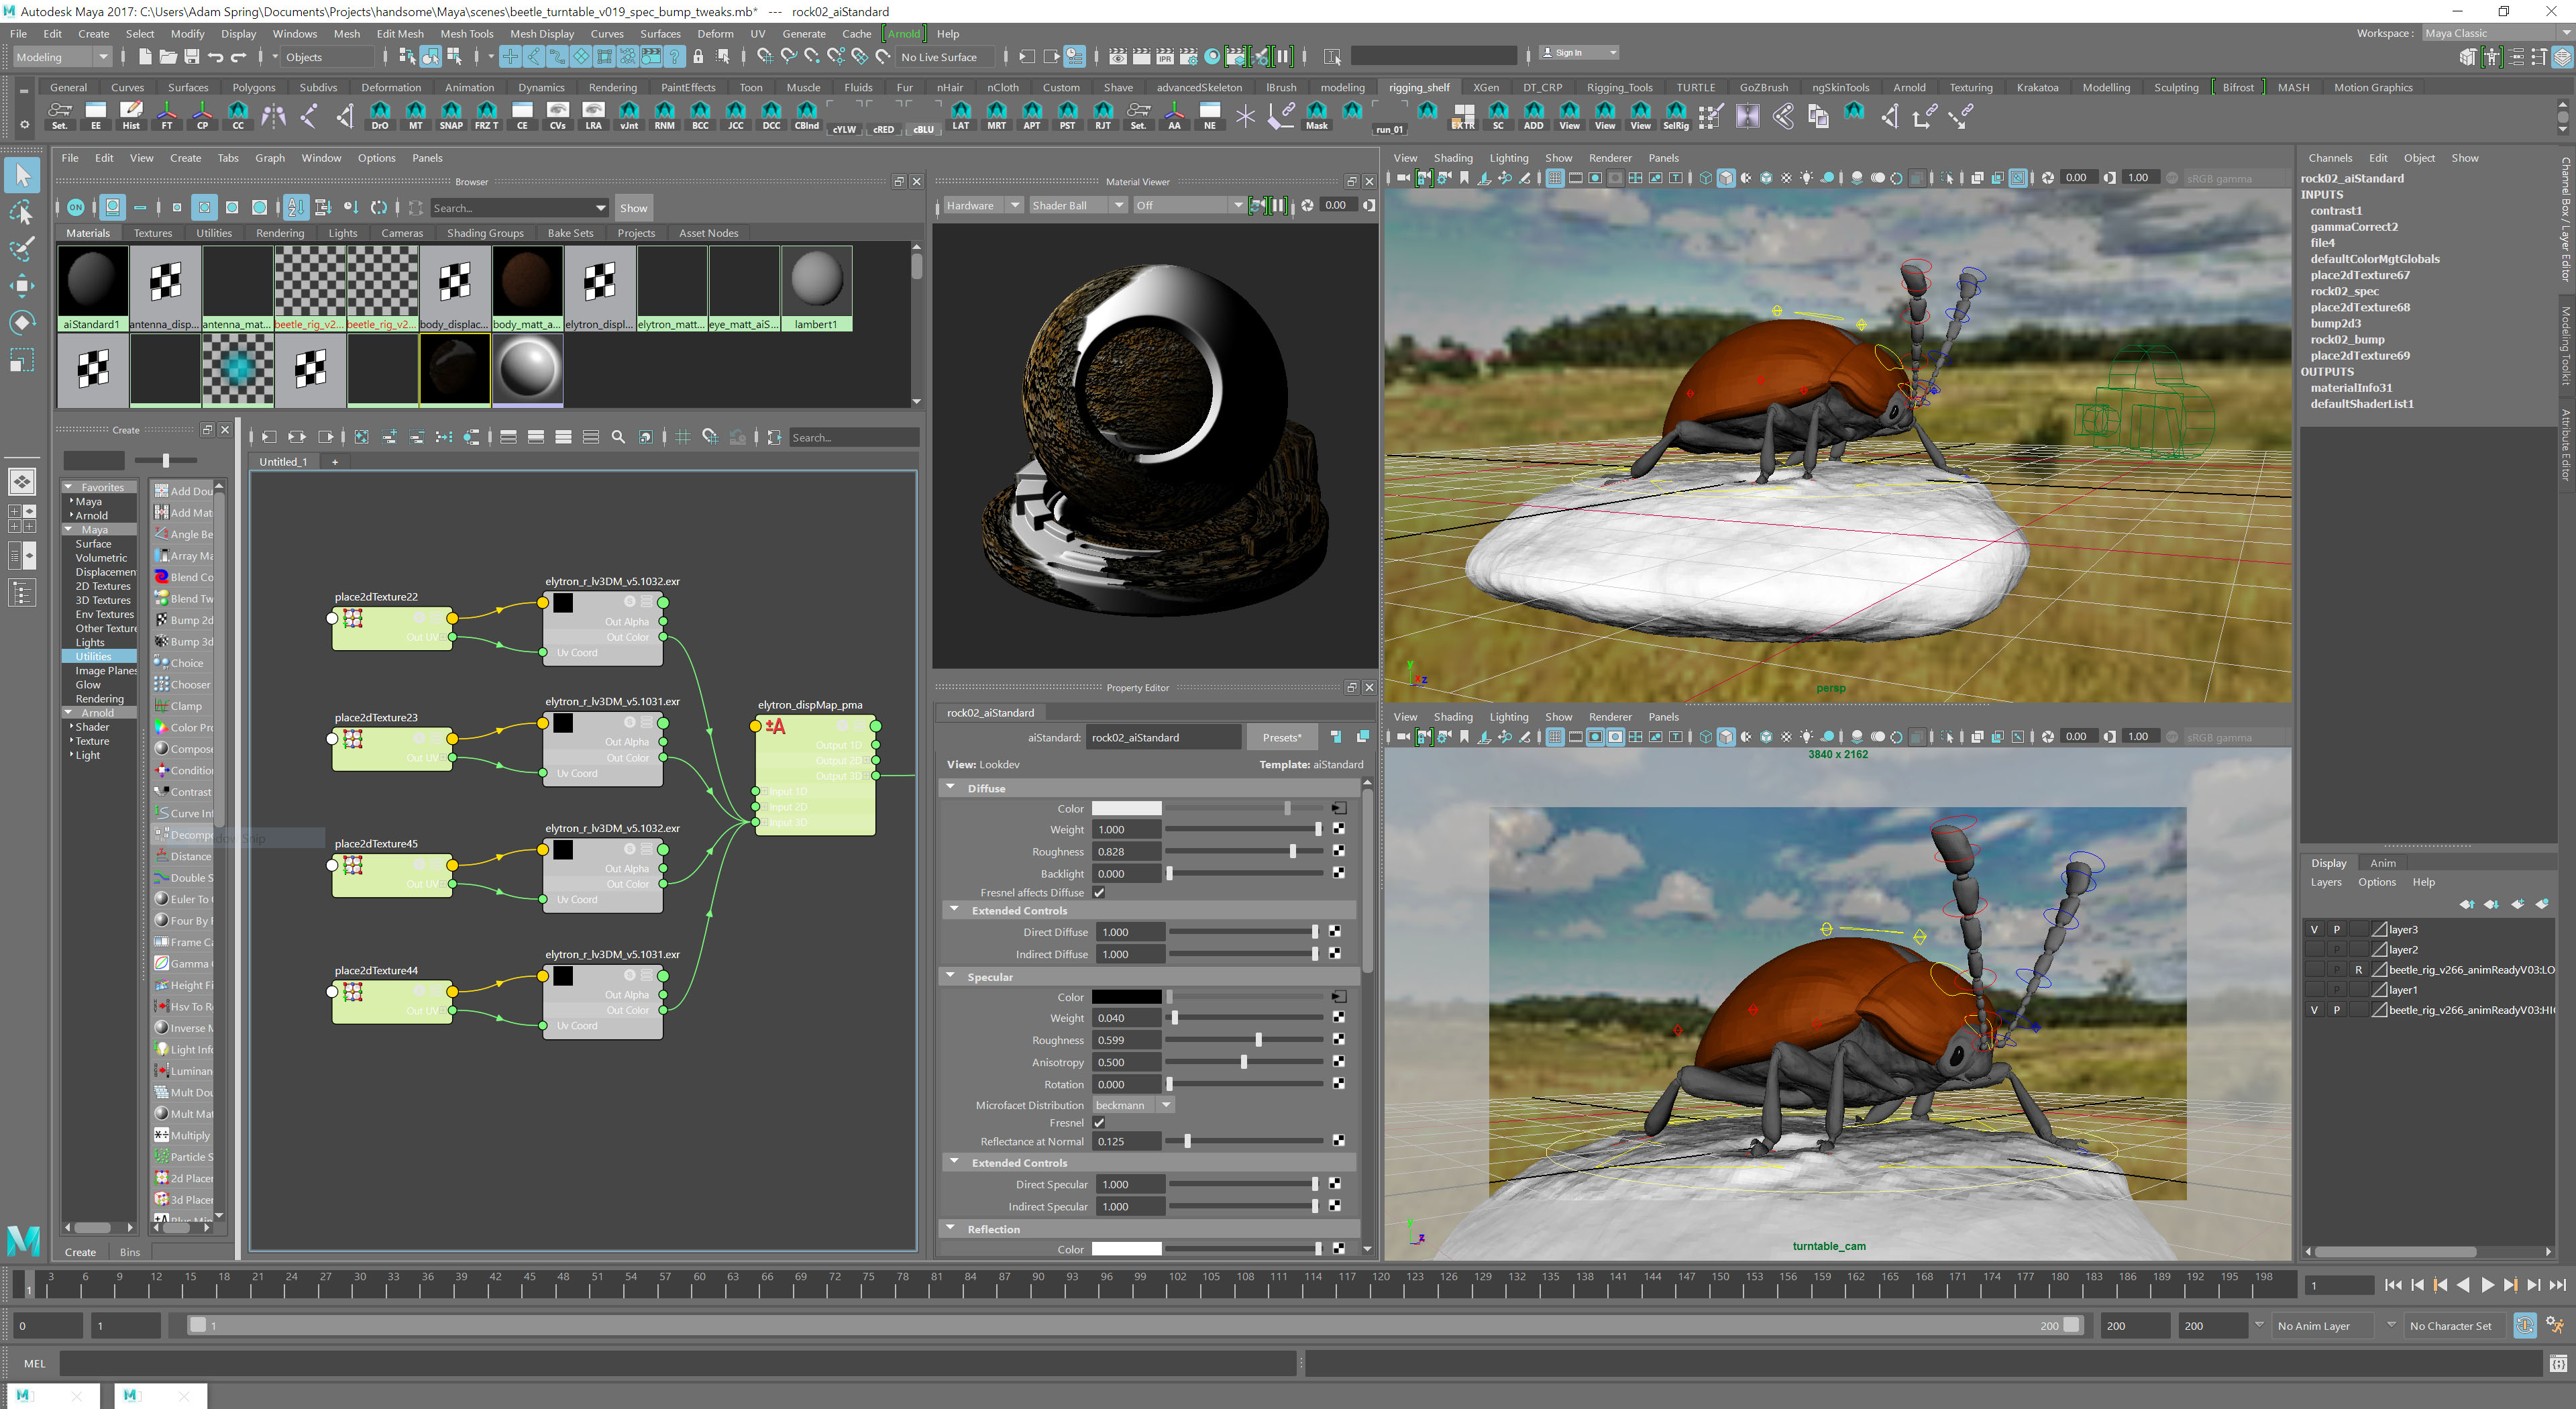The height and width of the screenshot is (1409, 2576).
Task: Click the aiStandard name input field
Action: coord(1164,737)
